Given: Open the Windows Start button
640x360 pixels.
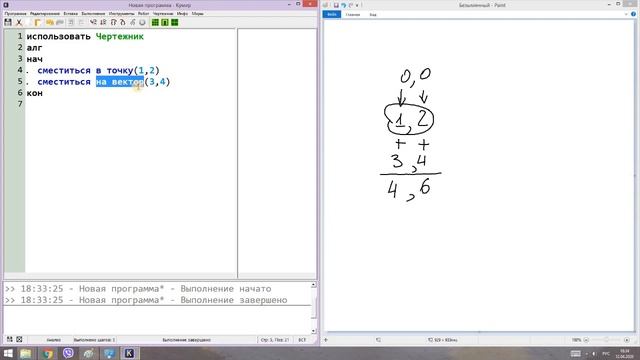Looking at the screenshot, I should pyautogui.click(x=8, y=353).
